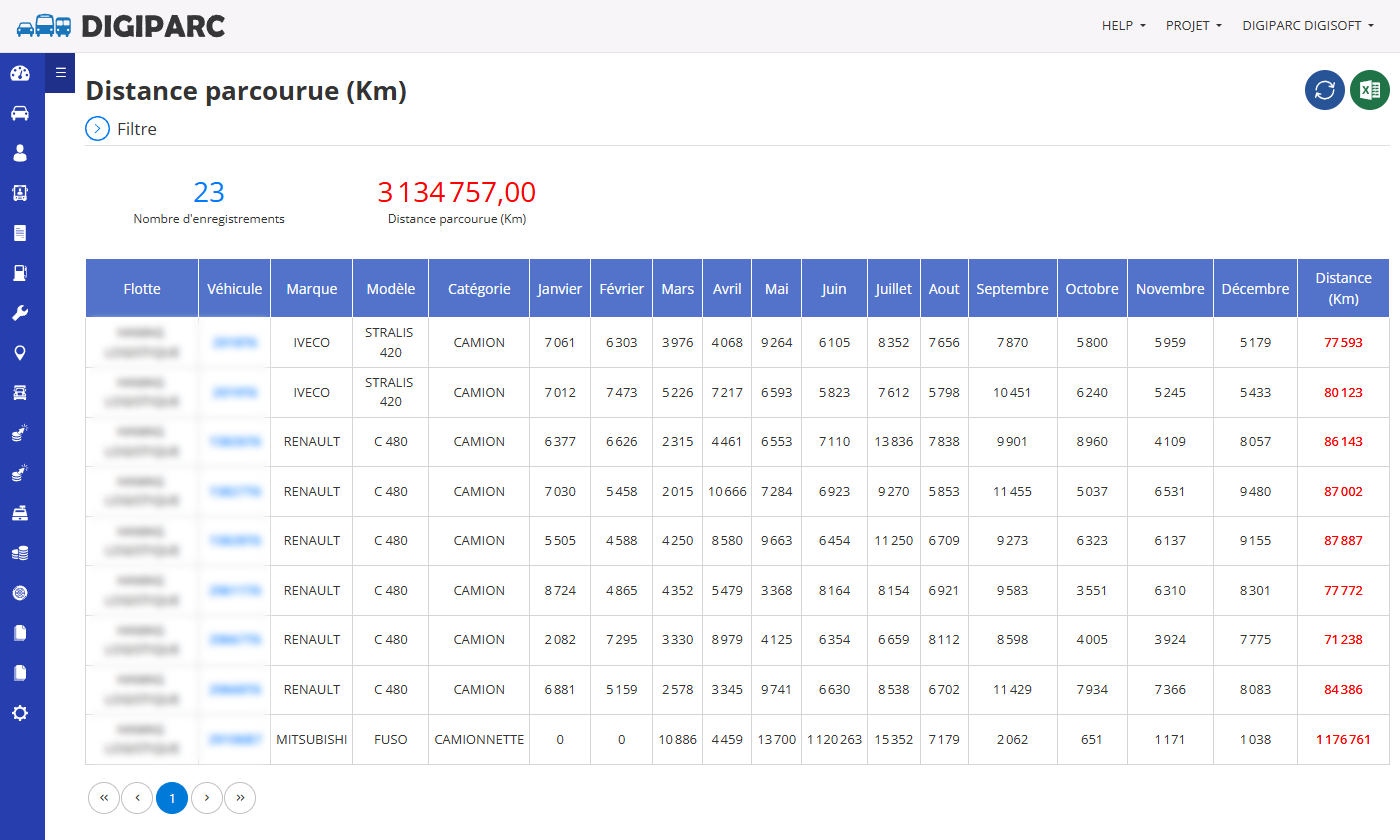This screenshot has width=1400, height=840.
Task: Click the truck front sidebar icon
Action: pos(20,392)
